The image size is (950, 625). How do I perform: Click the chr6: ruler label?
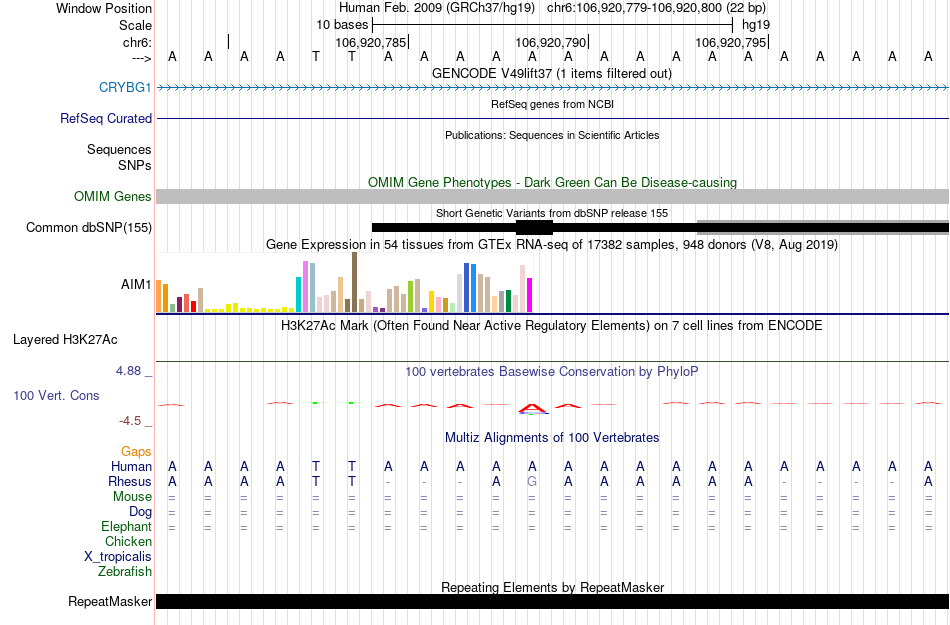(138, 43)
